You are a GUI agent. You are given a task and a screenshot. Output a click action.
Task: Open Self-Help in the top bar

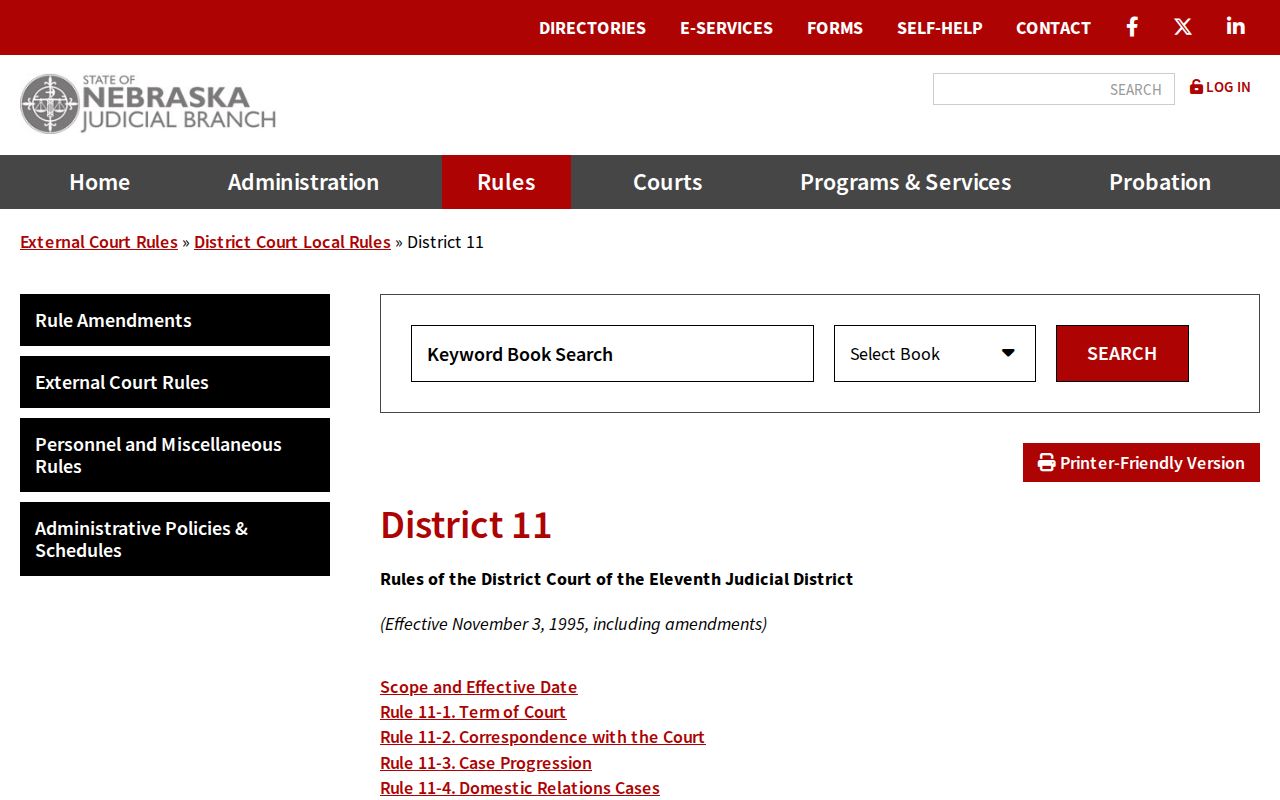click(940, 28)
